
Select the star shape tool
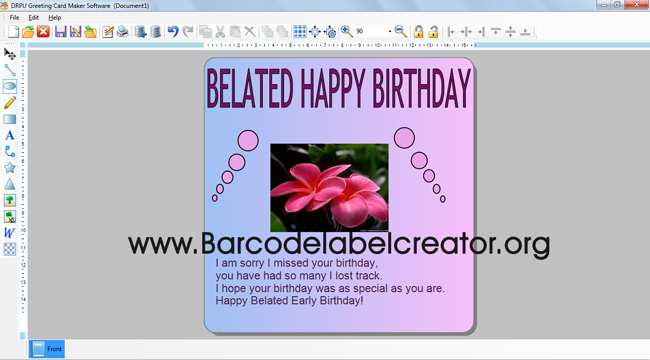10,168
